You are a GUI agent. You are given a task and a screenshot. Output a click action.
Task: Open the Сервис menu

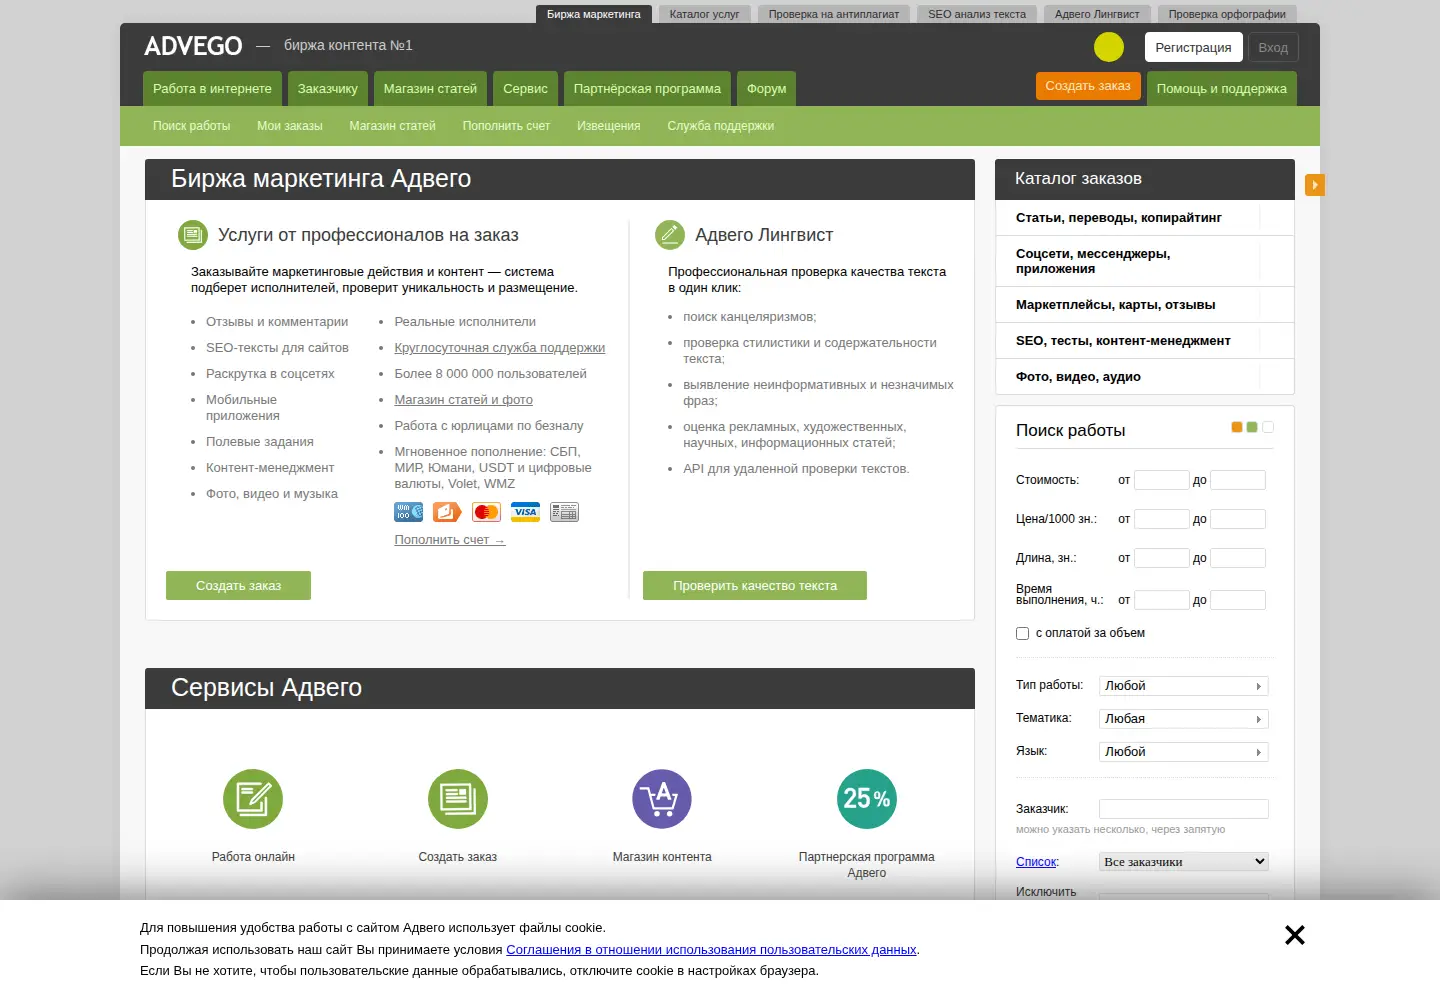[x=525, y=89]
